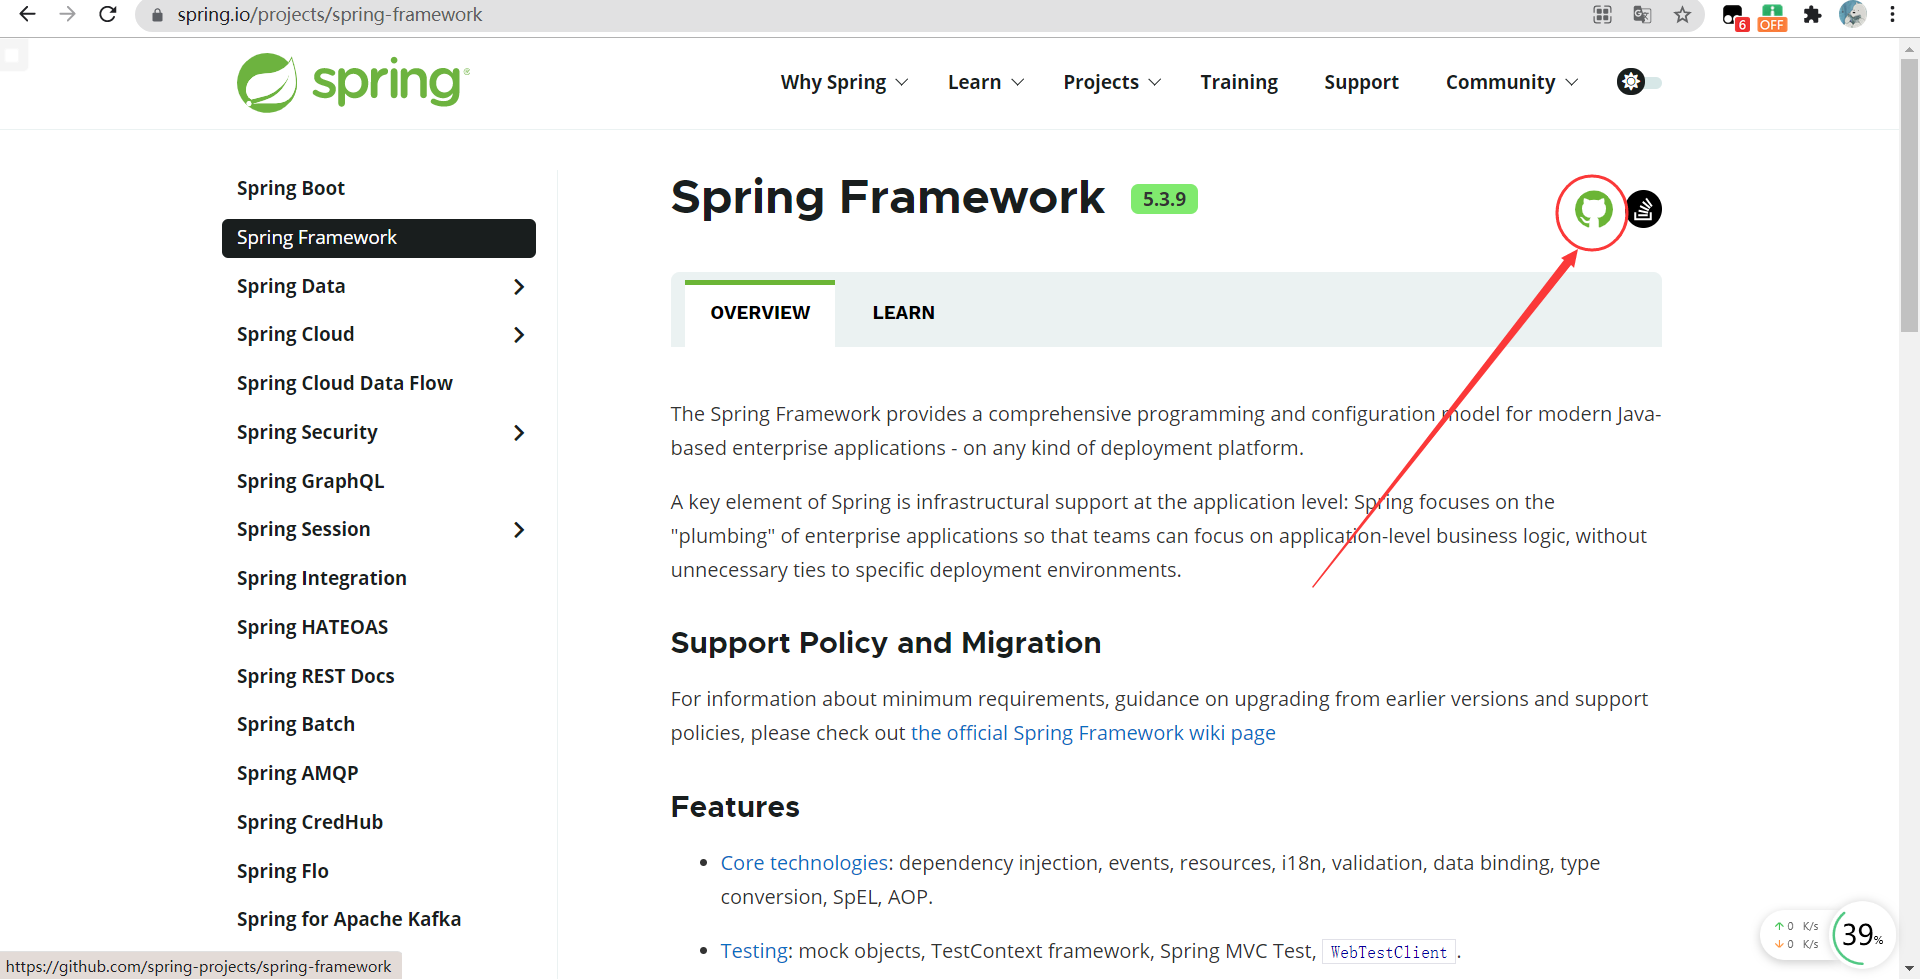1920x979 pixels.
Task: Open Spring HATEOAS in the sidebar
Action: (312, 627)
